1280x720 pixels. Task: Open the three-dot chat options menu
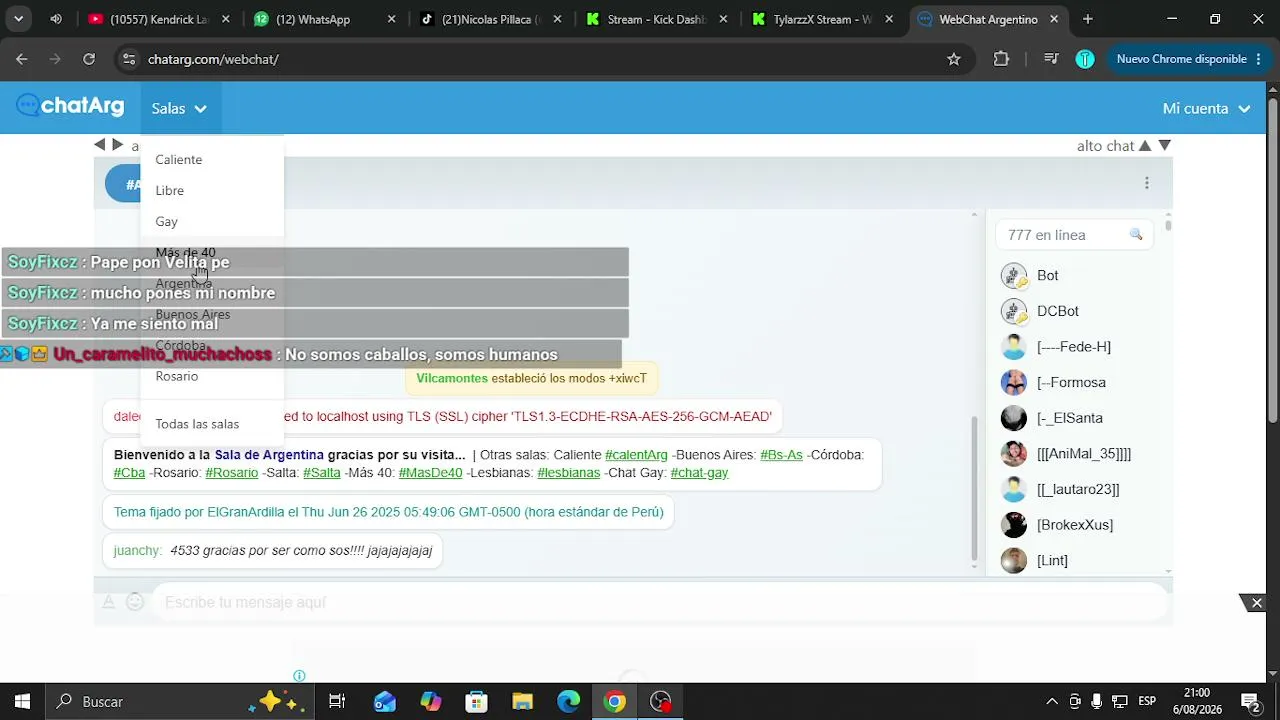pyautogui.click(x=1147, y=183)
